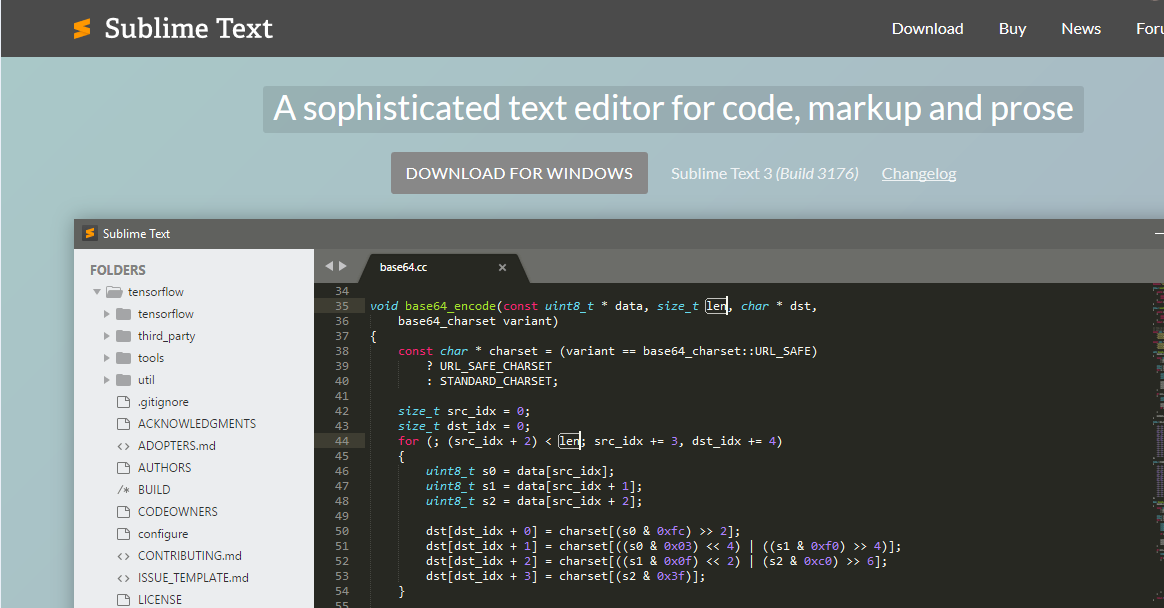The height and width of the screenshot is (608, 1164).
Task: Click the comment icon beside BUILD
Action: click(x=123, y=490)
